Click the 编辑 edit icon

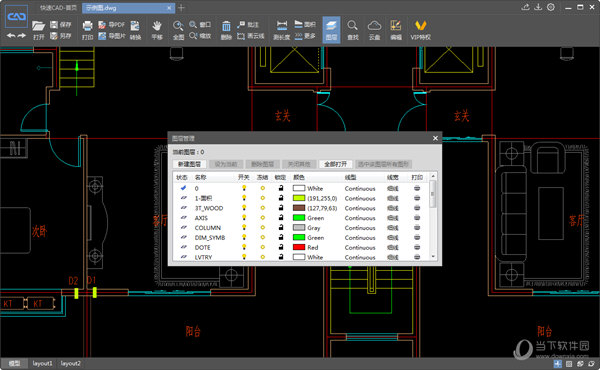click(x=396, y=30)
